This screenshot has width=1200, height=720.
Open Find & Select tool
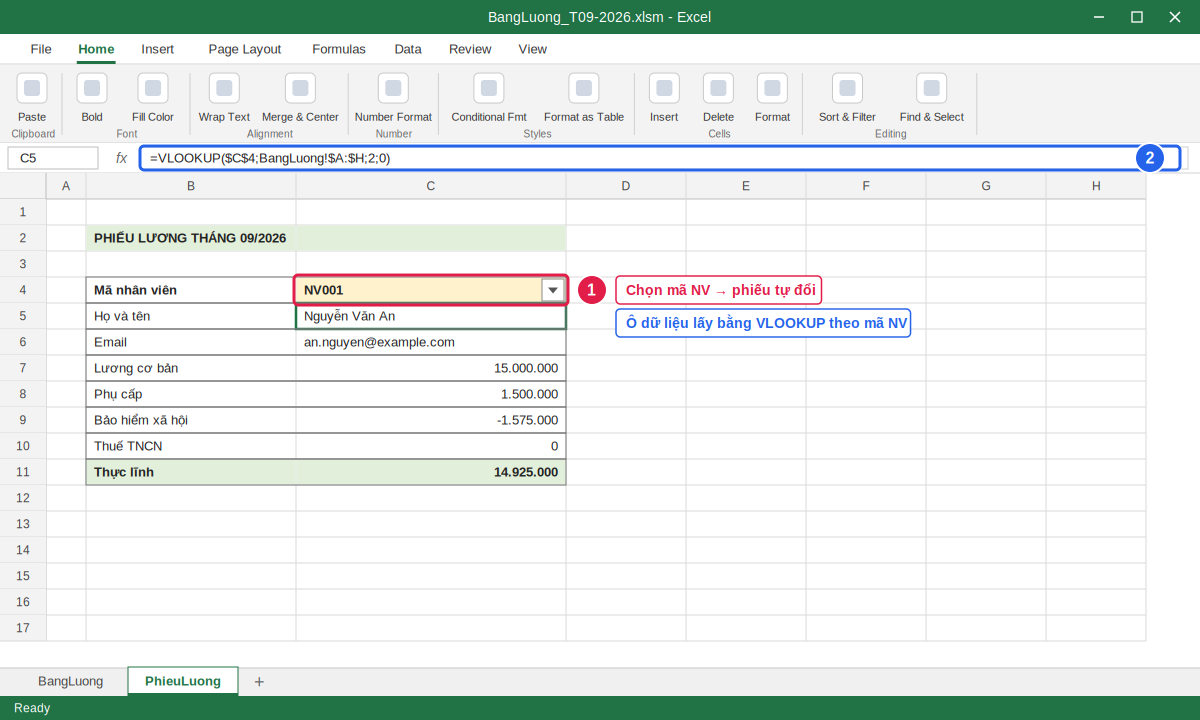[x=931, y=88]
